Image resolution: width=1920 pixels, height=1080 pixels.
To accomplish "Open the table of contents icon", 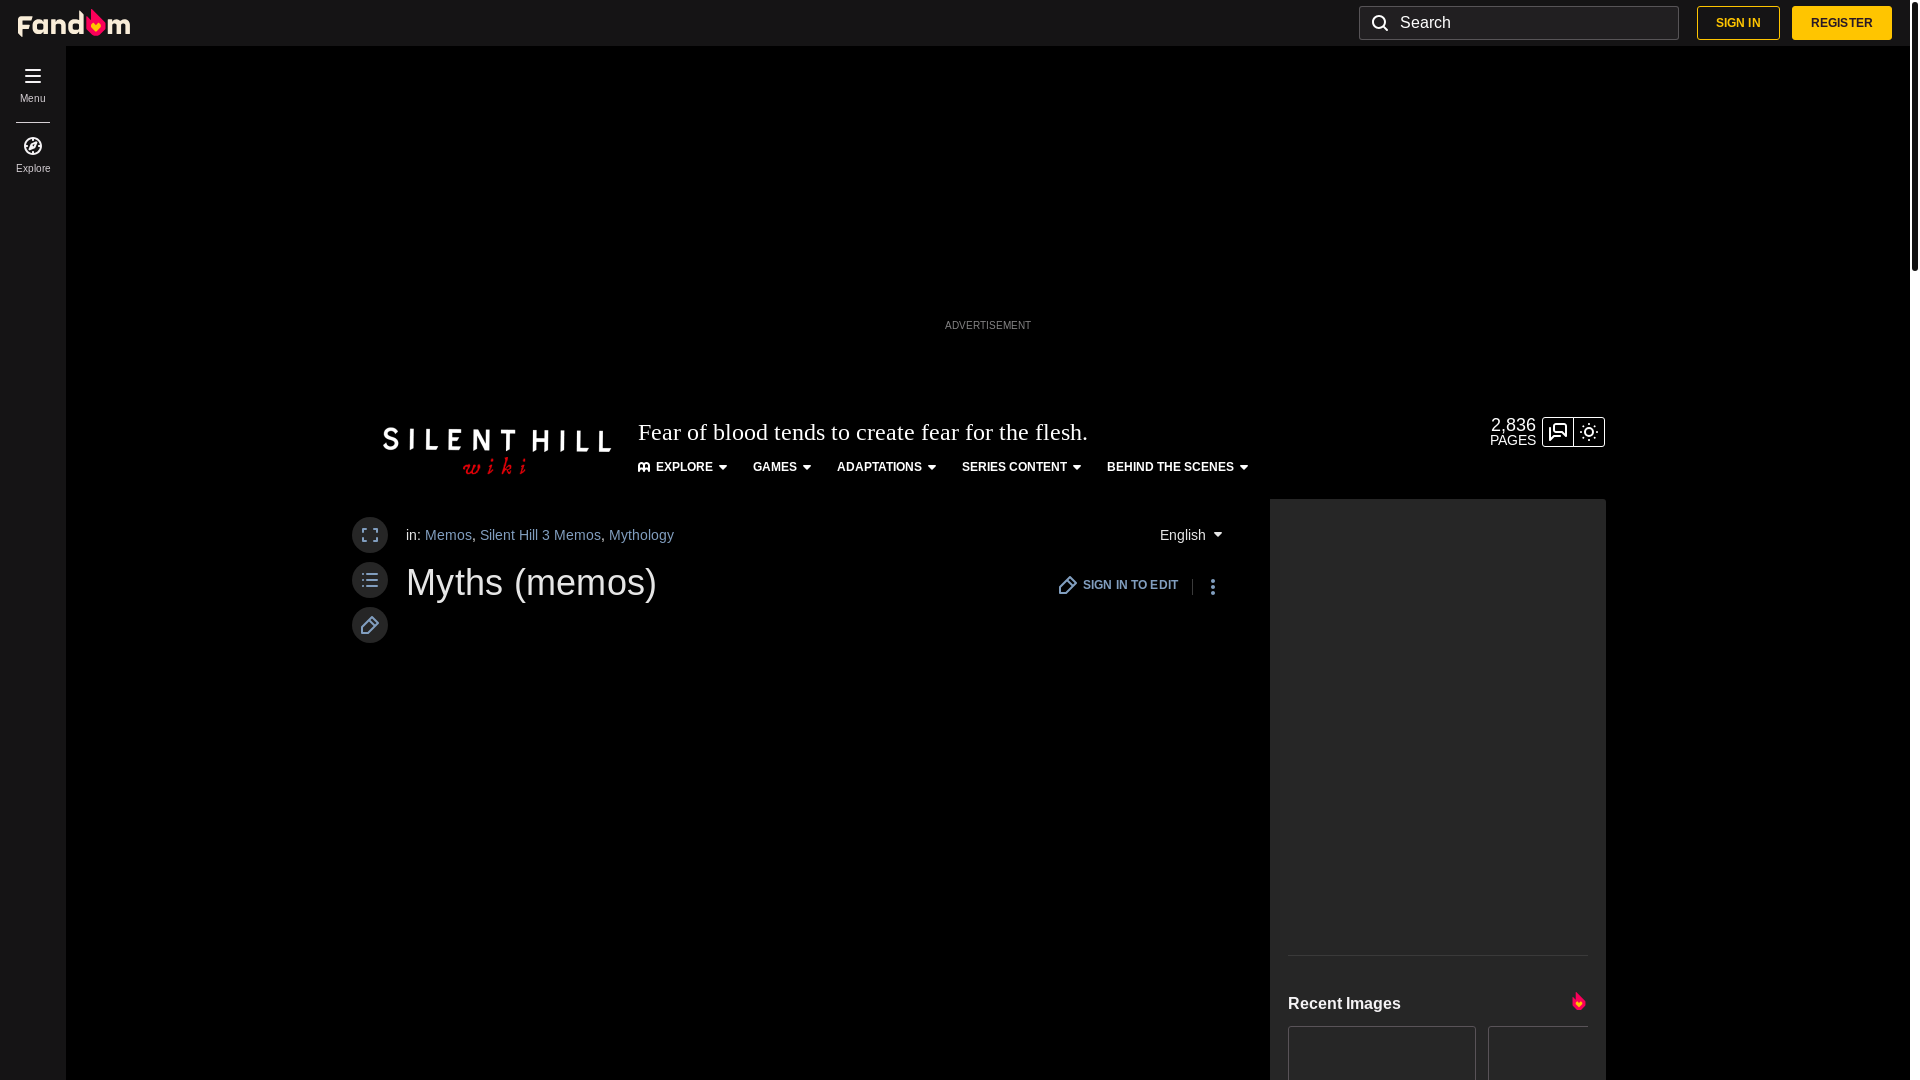I will click(370, 580).
